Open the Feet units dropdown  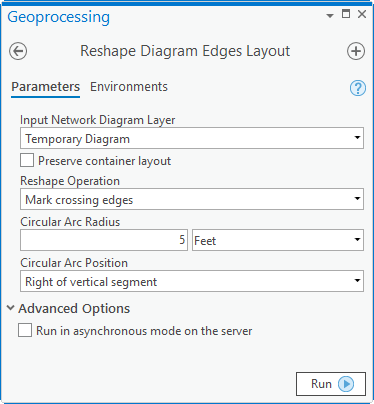click(278, 240)
